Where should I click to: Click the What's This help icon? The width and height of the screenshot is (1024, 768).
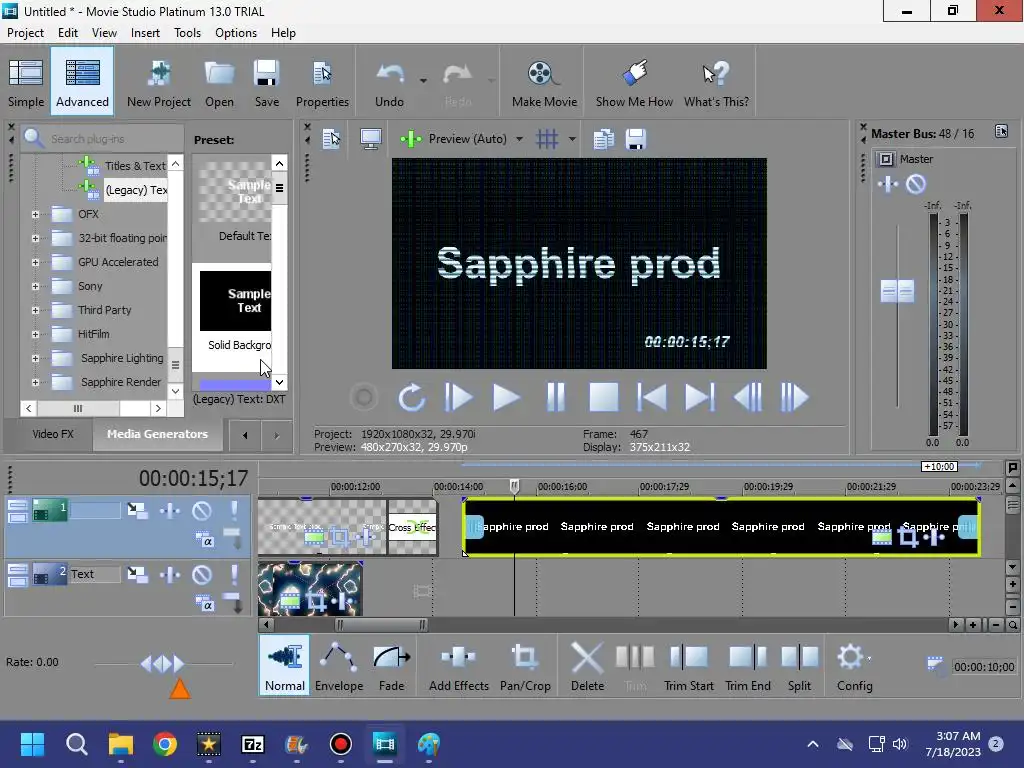(716, 82)
